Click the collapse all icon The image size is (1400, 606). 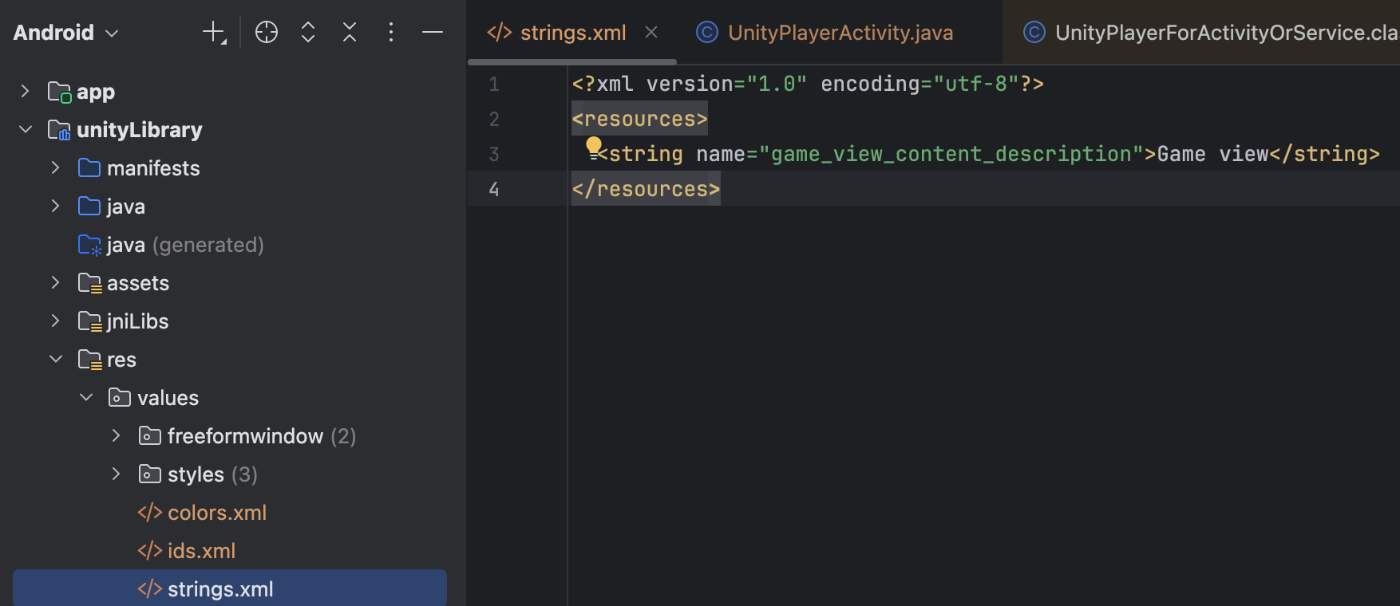coord(349,33)
